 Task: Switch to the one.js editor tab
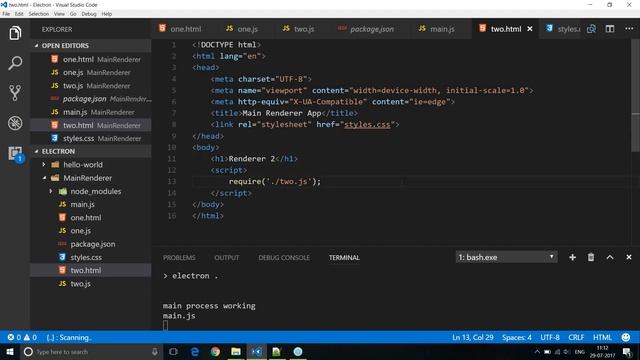(x=242, y=29)
